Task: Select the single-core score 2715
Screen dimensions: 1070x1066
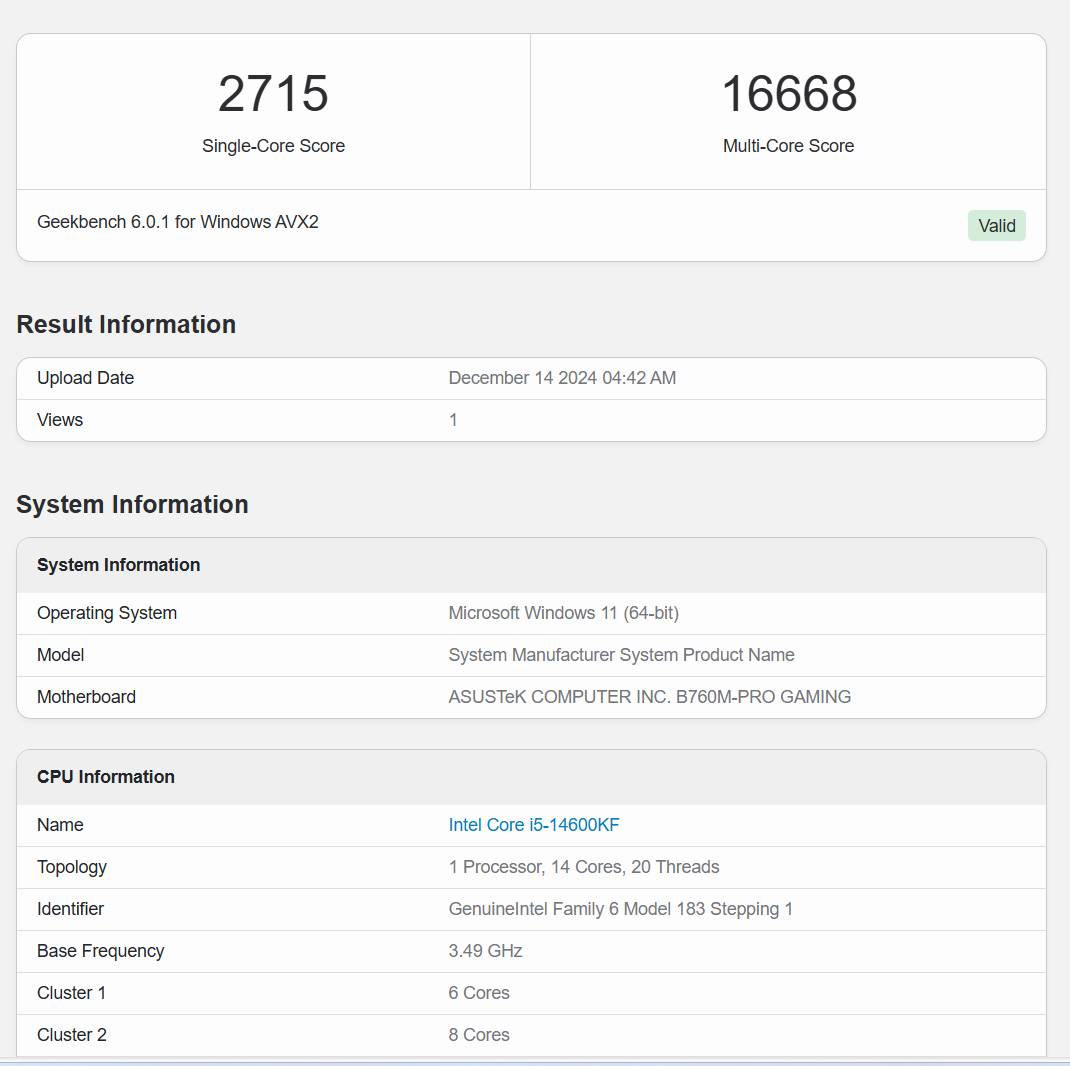Action: click(x=273, y=93)
